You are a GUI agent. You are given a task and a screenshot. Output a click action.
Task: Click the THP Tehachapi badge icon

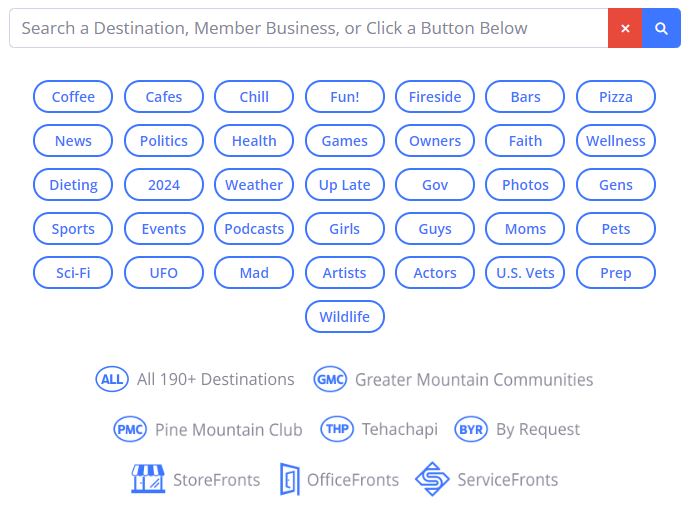tap(337, 429)
